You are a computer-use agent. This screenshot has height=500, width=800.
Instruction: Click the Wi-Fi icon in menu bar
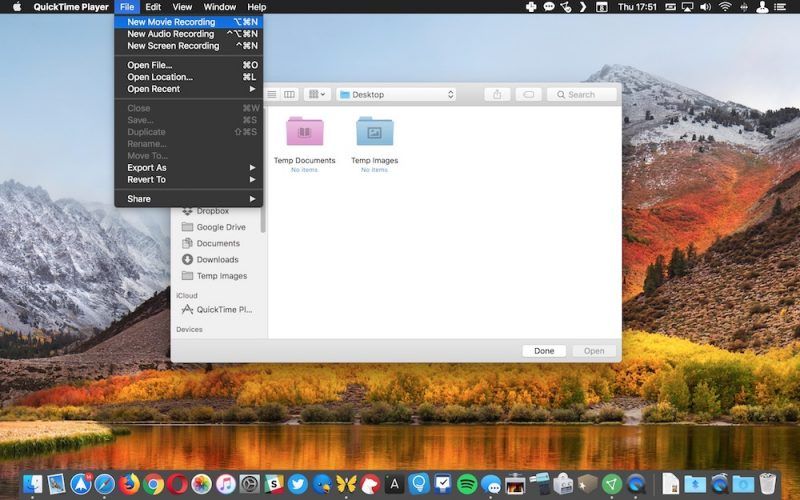(x=724, y=7)
